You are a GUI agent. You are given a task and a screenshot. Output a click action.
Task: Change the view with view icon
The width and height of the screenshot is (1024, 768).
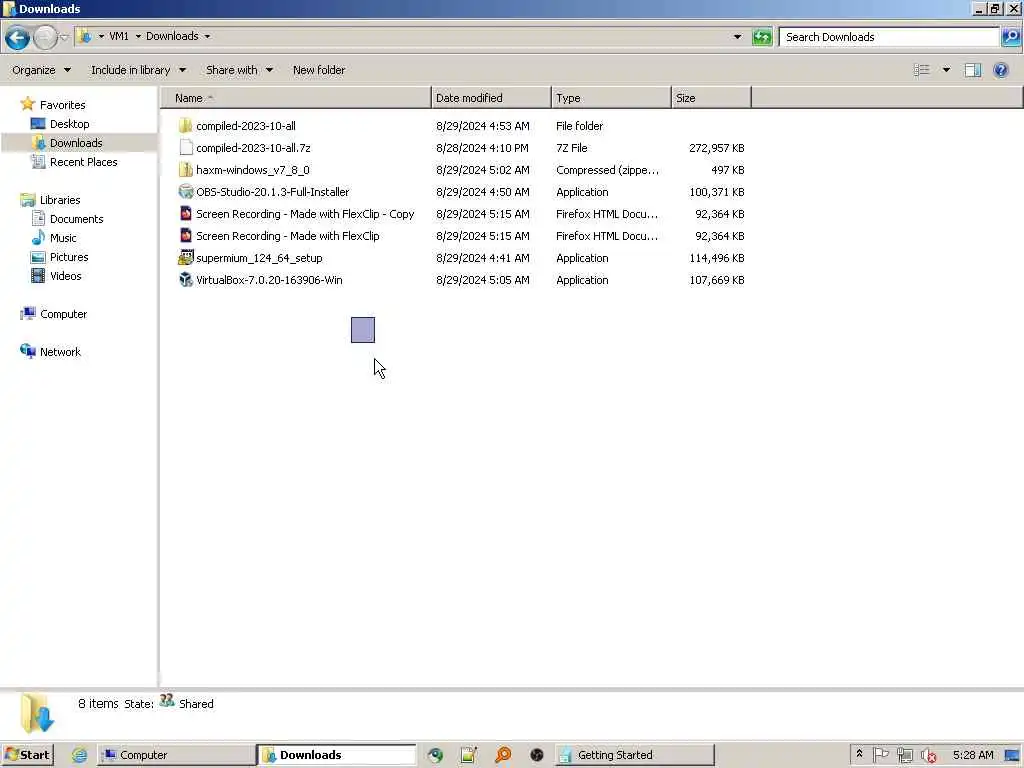(x=921, y=70)
